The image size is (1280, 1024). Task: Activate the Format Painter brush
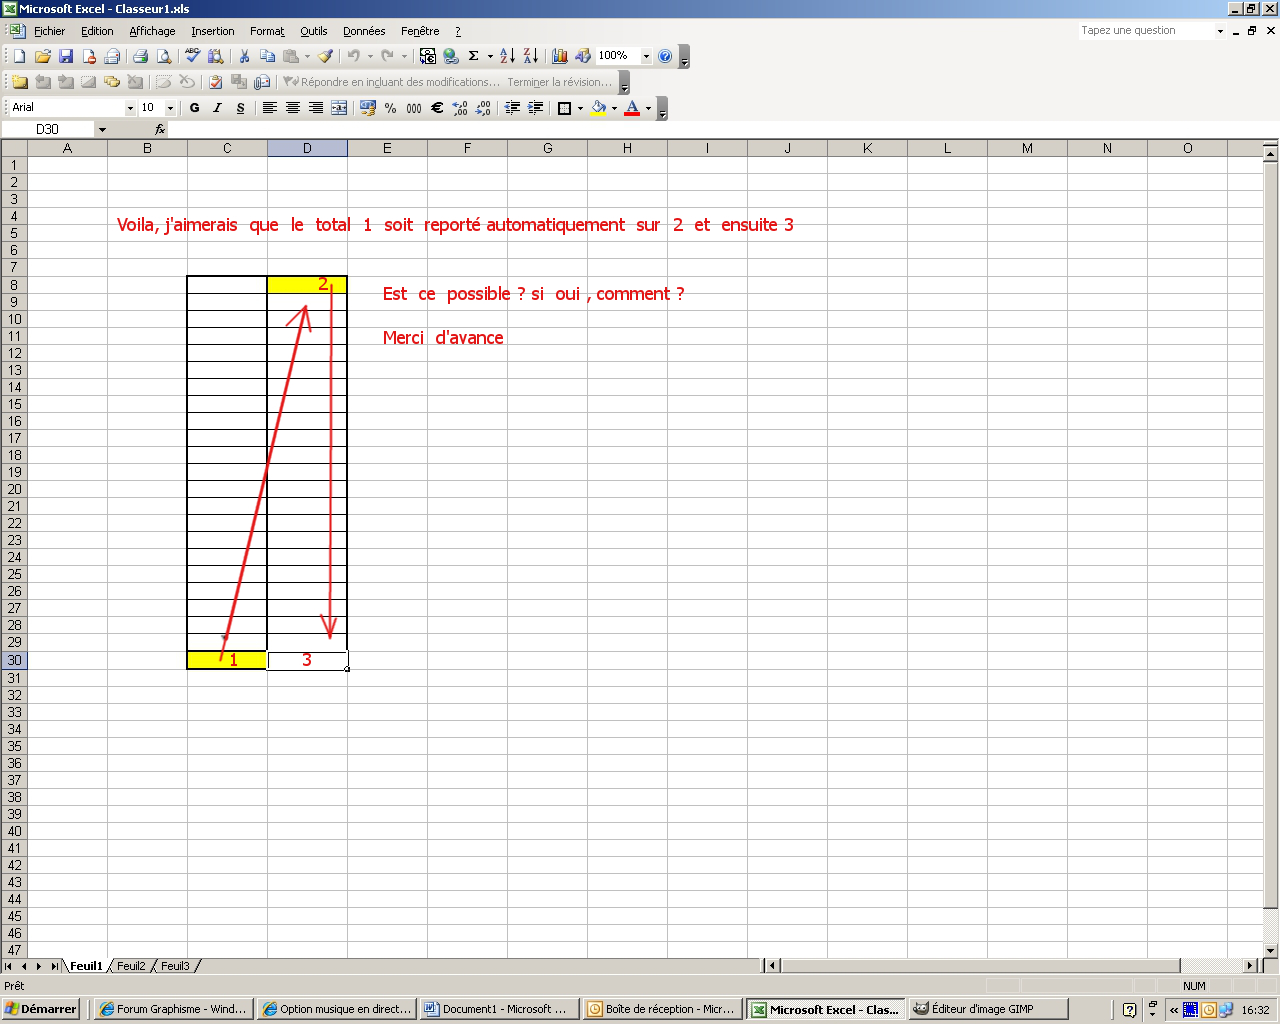pyautogui.click(x=325, y=56)
